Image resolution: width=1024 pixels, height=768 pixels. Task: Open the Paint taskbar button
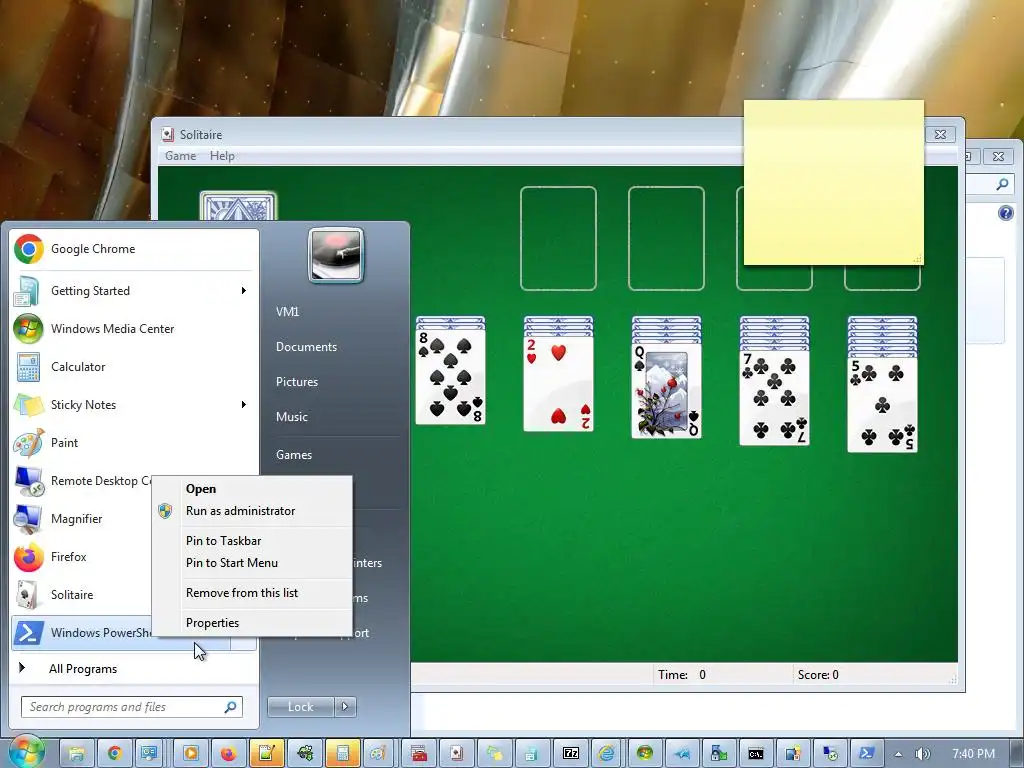pos(379,753)
